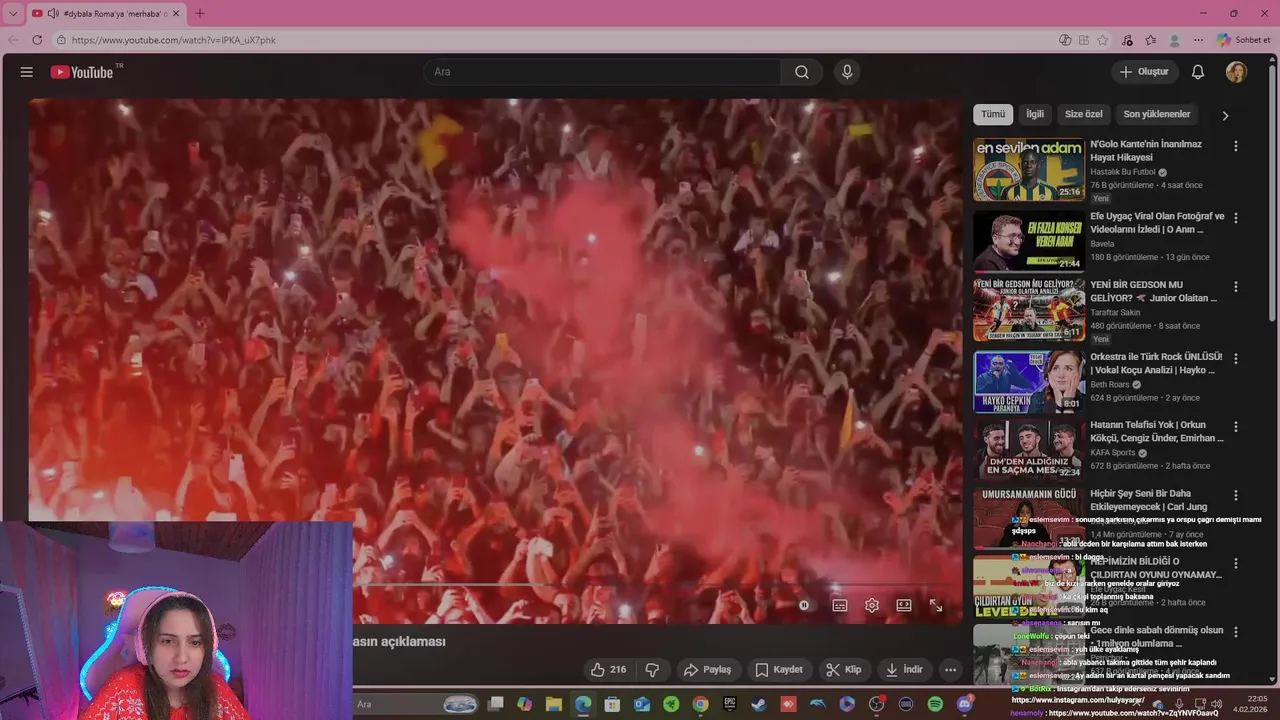Open options for Yeni Bir Gedson video

(1236, 287)
